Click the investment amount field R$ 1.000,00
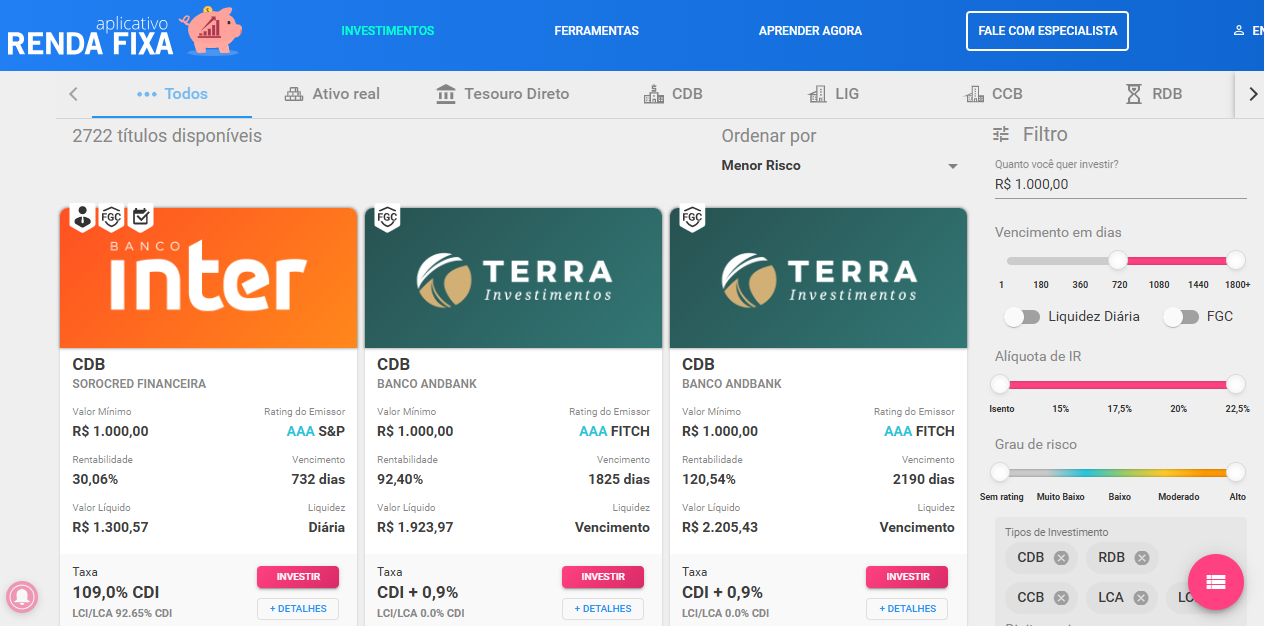 (1120, 185)
